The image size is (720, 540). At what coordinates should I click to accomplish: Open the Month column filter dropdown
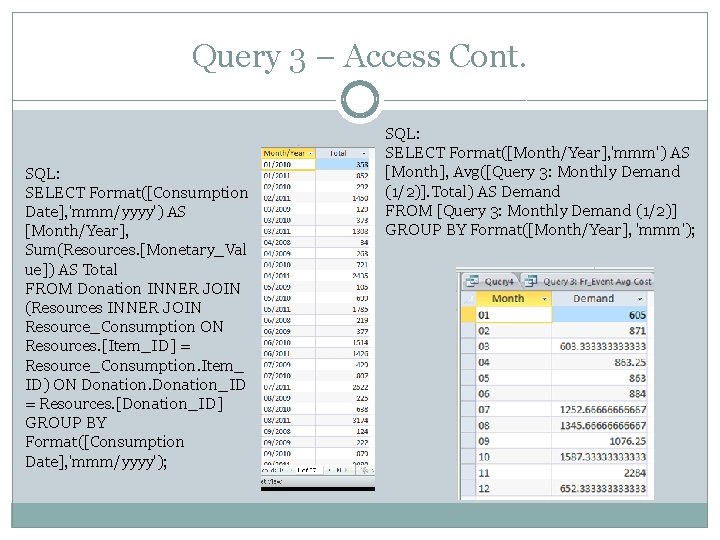[x=545, y=299]
